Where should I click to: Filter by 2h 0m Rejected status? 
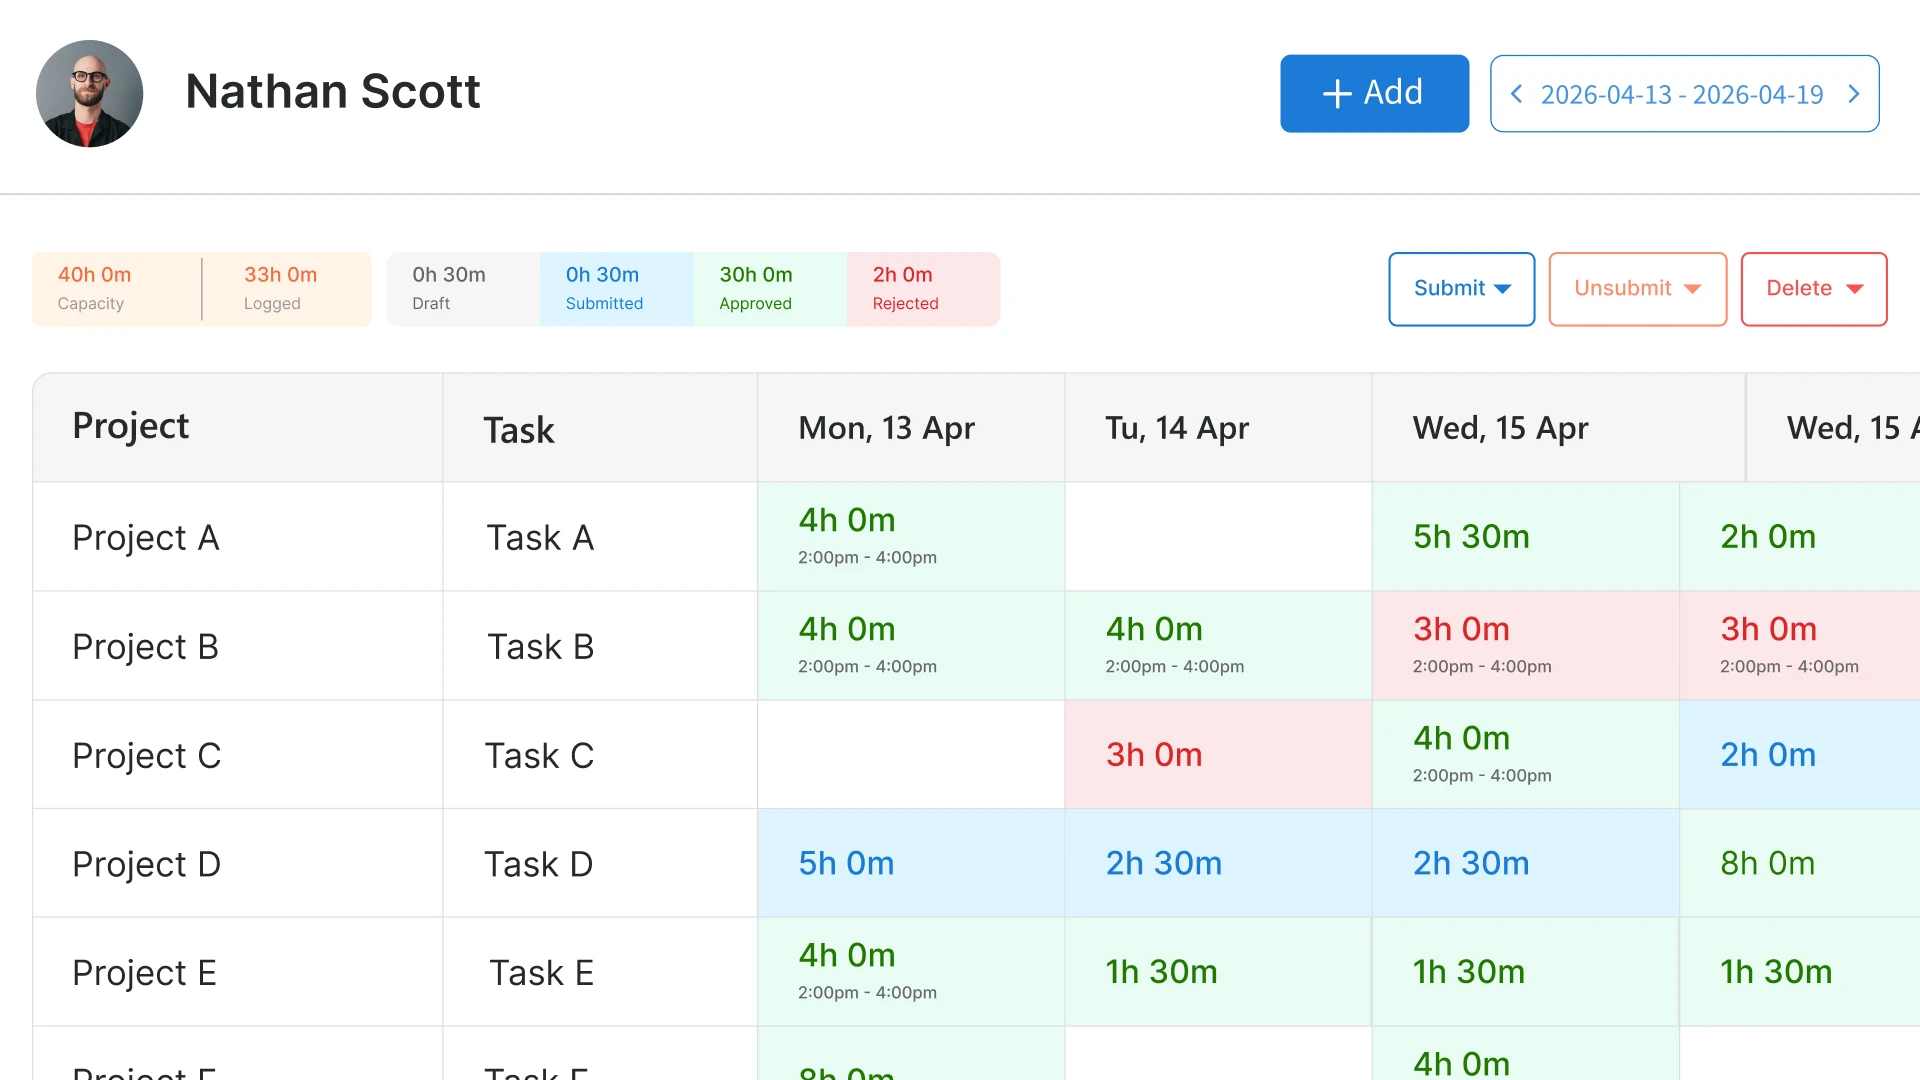pyautogui.click(x=923, y=289)
